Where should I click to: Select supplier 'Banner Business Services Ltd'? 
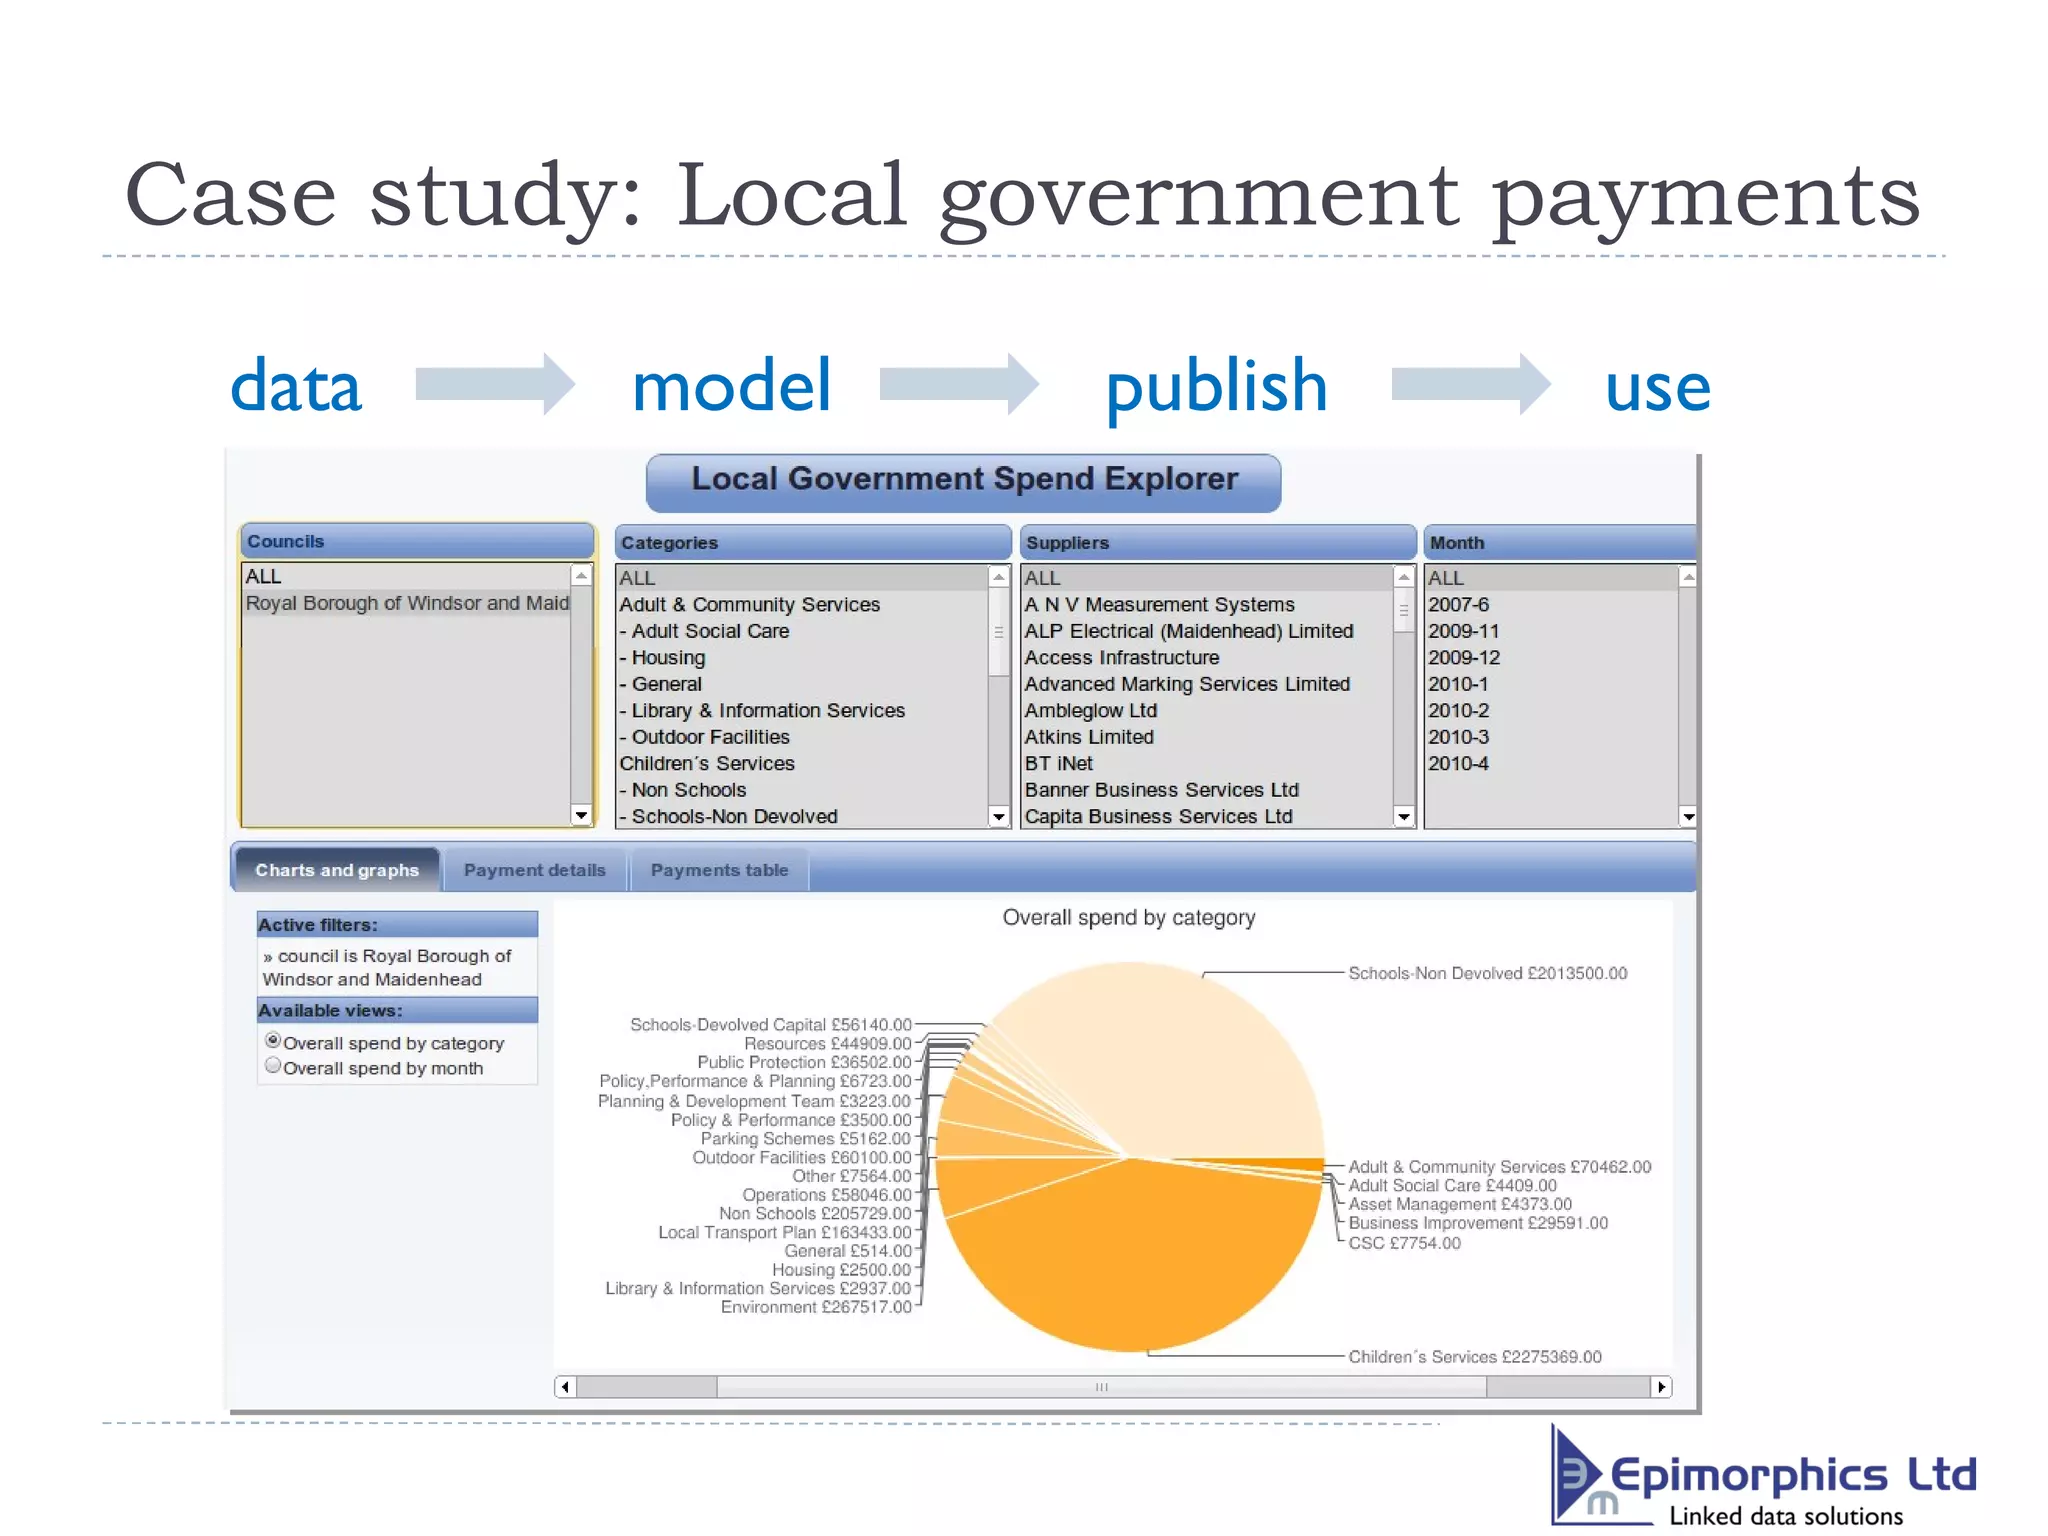[x=1208, y=790]
